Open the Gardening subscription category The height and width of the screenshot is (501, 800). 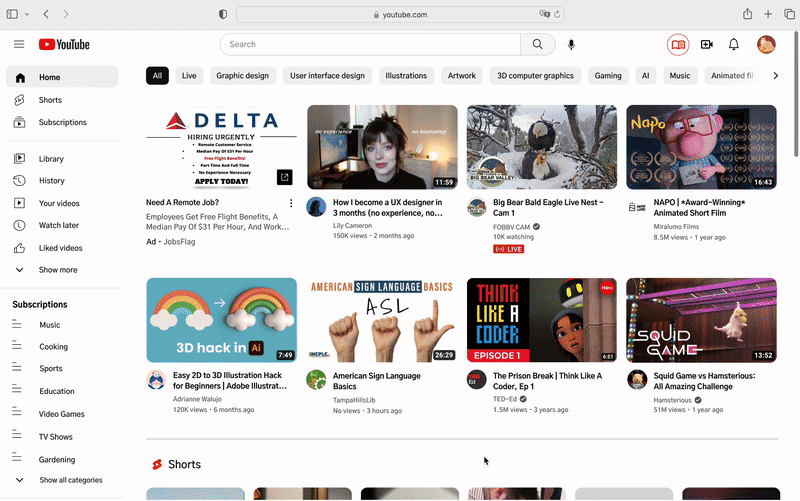[57, 460]
